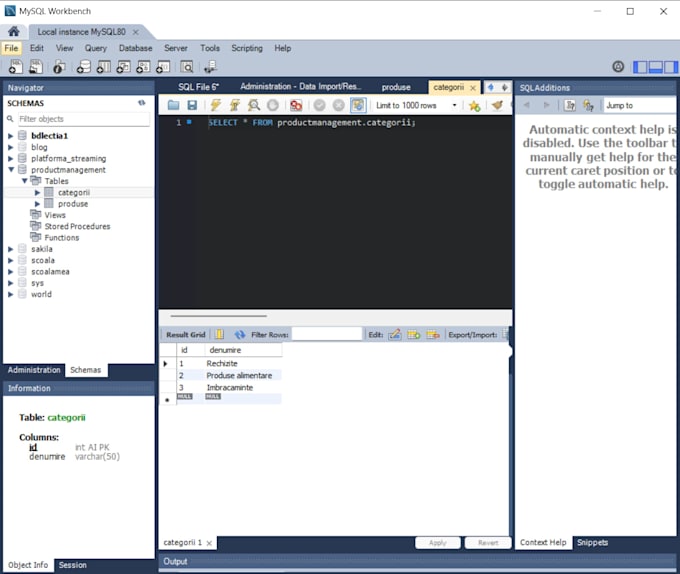Switch to the produse editor tab
The height and width of the screenshot is (574, 680).
point(396,87)
